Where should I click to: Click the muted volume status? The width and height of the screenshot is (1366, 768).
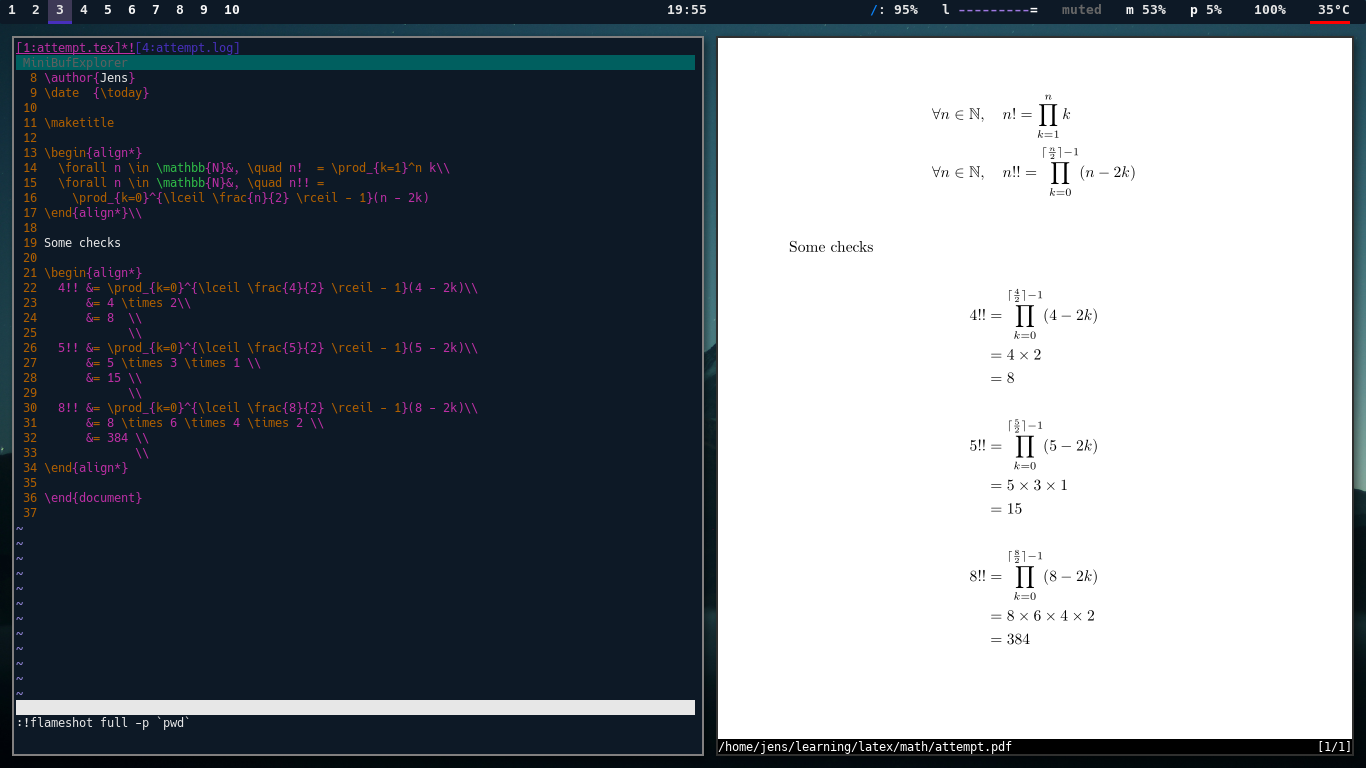pyautogui.click(x=1082, y=10)
